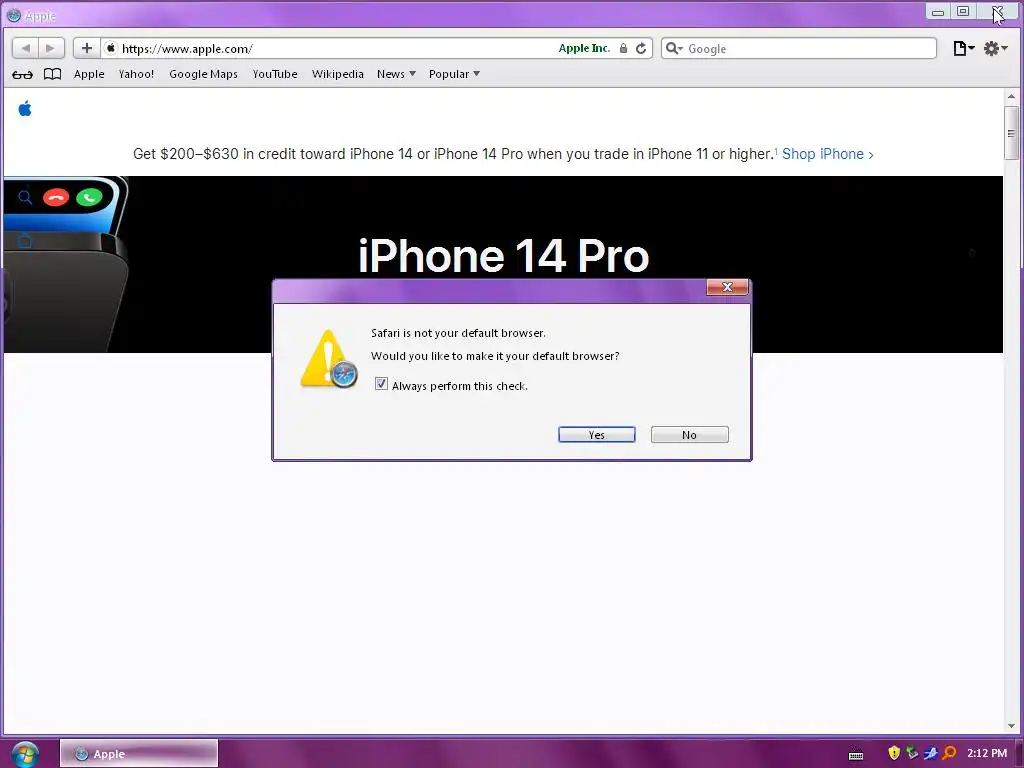
Task: Click the red end-call icon
Action: [56, 197]
